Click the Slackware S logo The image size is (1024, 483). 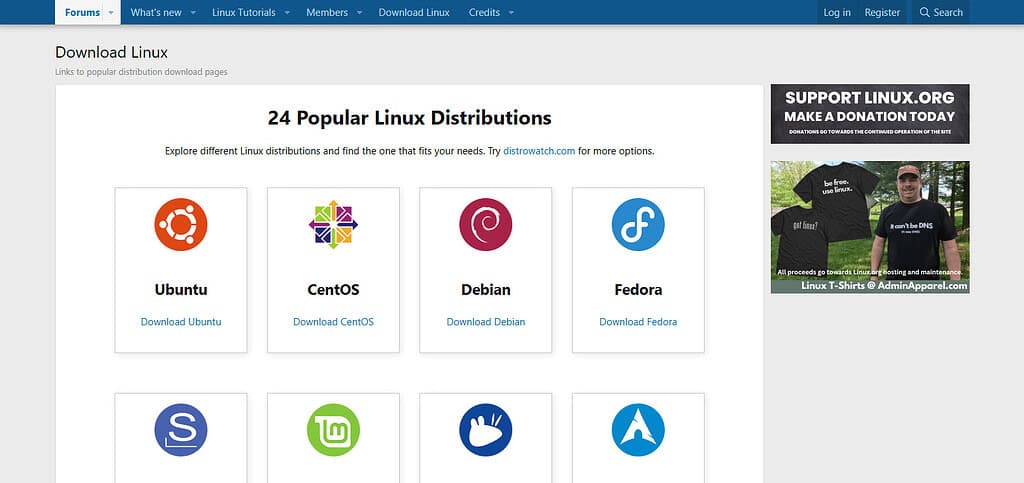pos(181,430)
